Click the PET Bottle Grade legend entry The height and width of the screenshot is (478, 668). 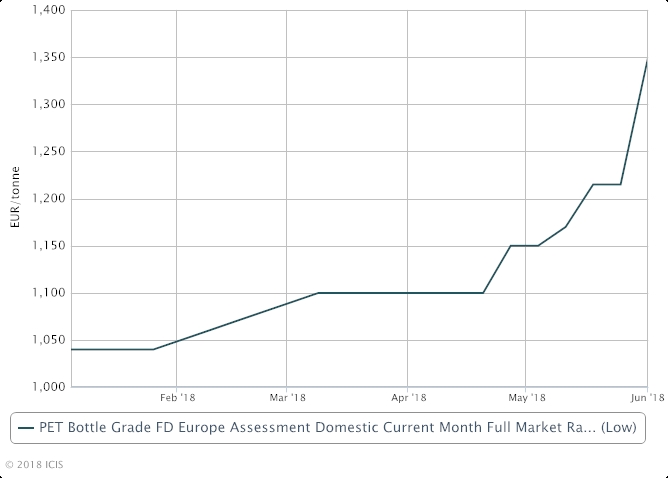click(x=325, y=429)
